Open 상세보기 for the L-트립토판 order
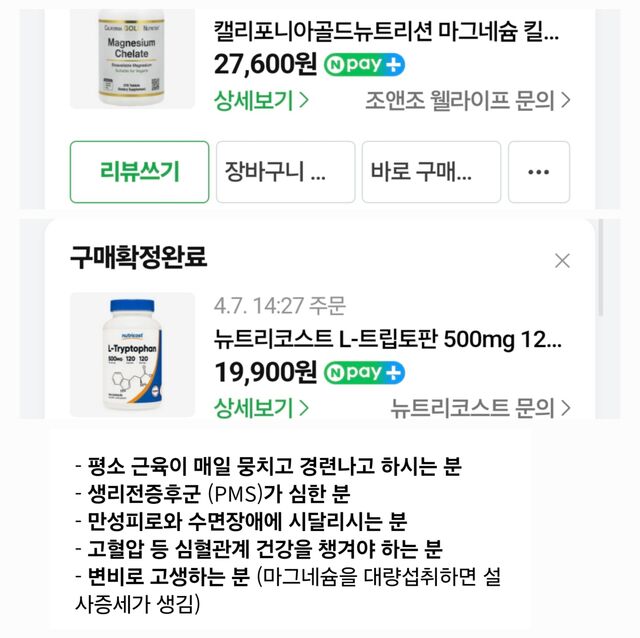This screenshot has width=640, height=638. tap(261, 407)
